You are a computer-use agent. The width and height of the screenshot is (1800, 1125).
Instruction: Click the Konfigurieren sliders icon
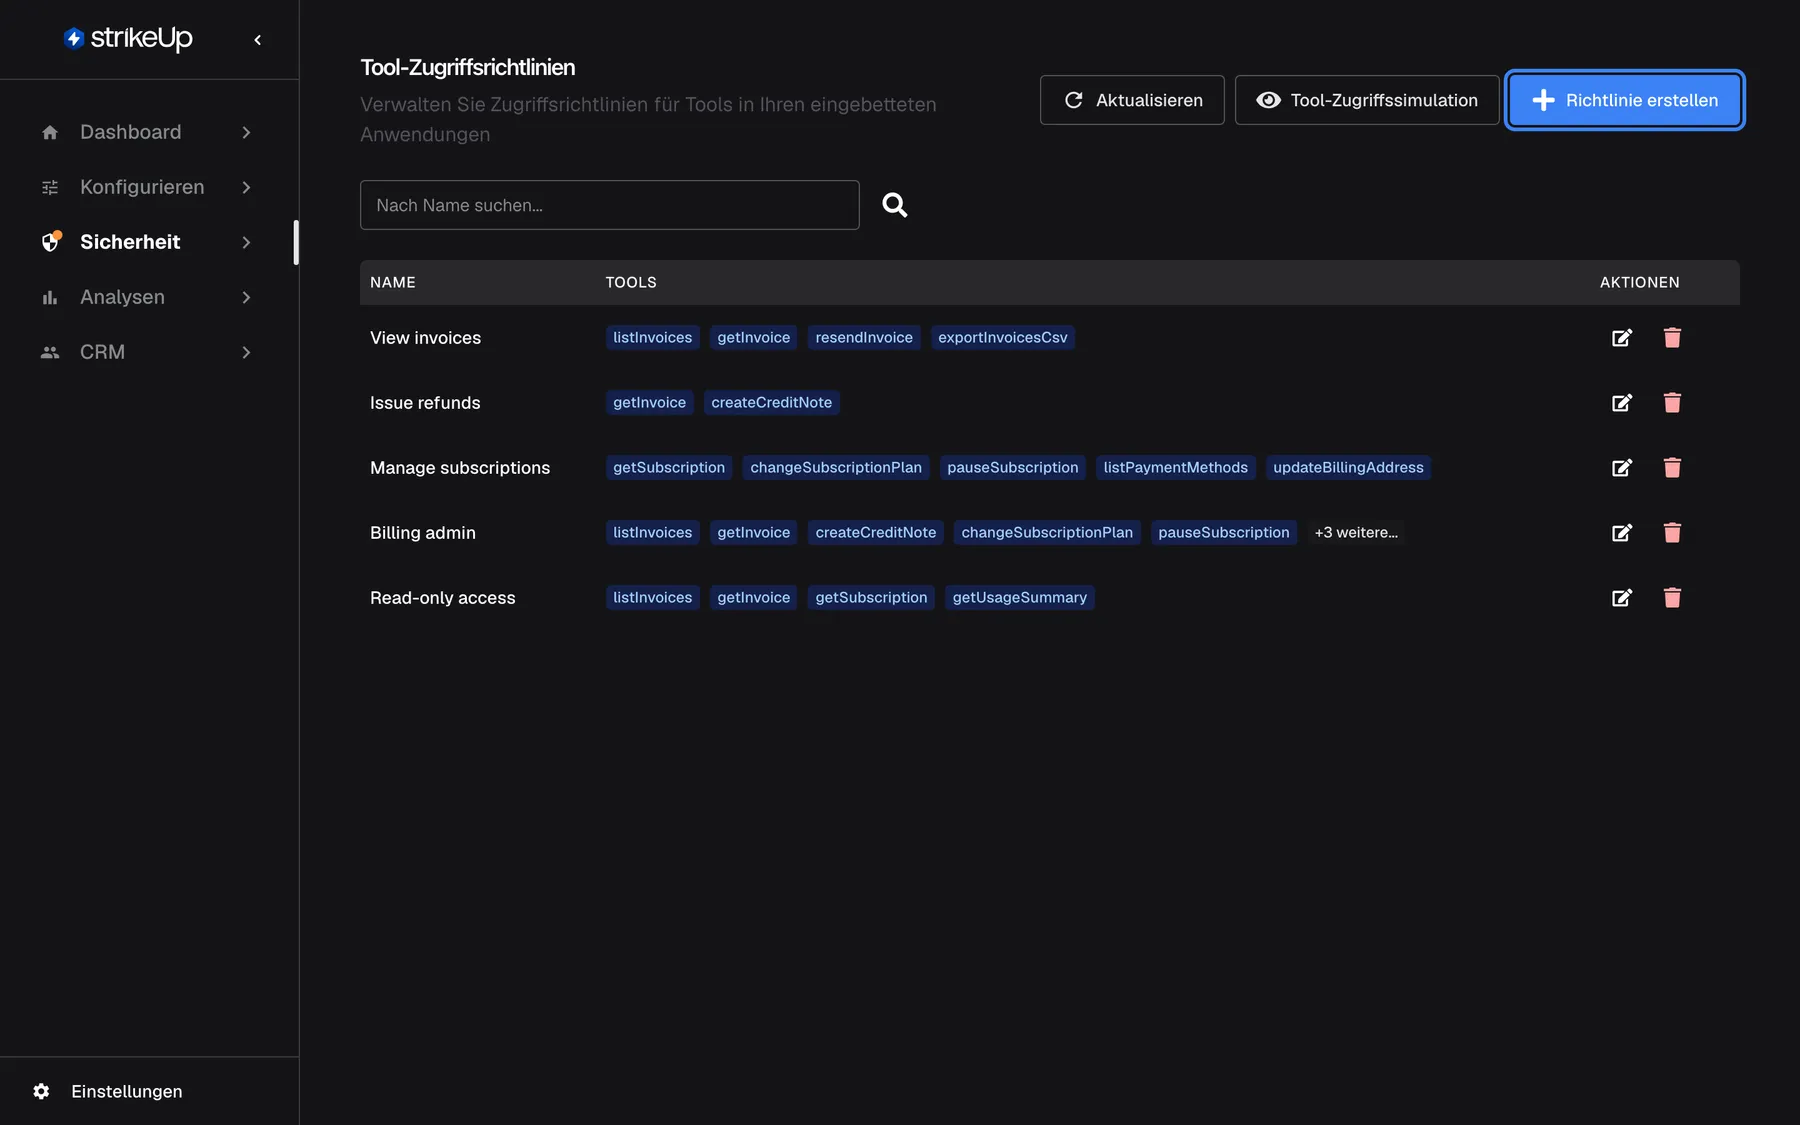click(x=50, y=187)
